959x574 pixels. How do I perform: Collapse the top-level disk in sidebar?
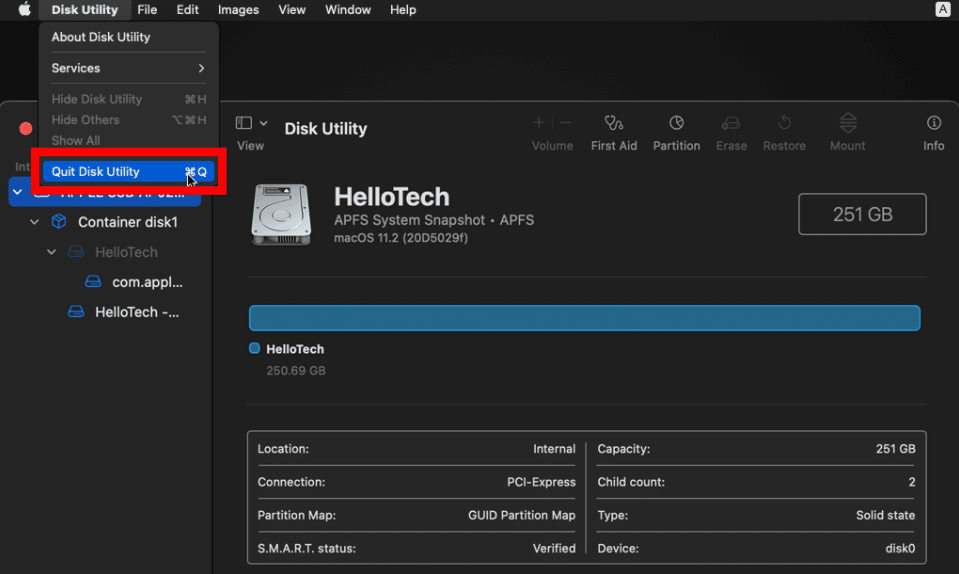point(17,192)
